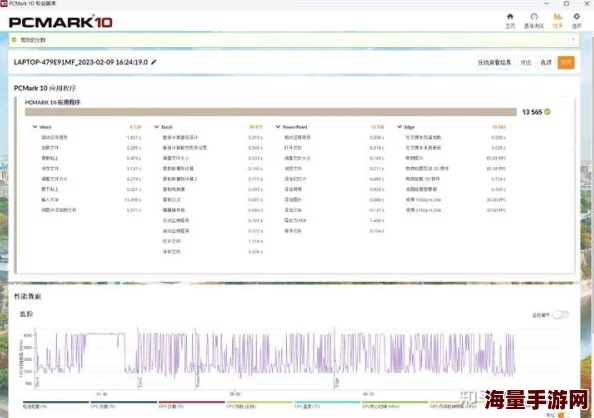
Task: Click the question mark help in notification bar
Action: 573,39
